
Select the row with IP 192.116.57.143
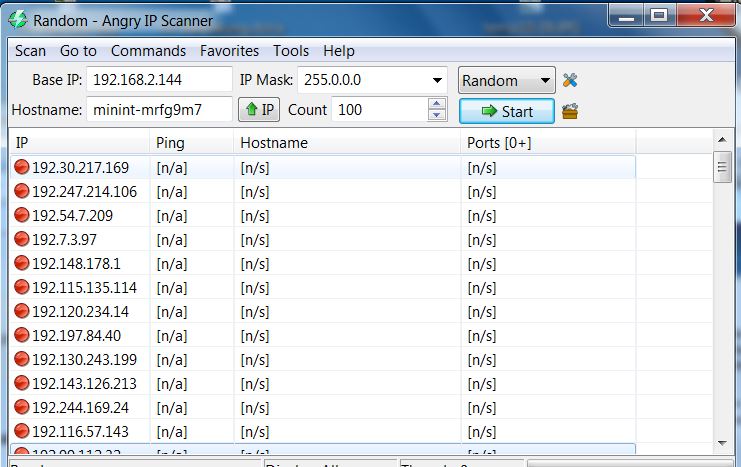tap(323, 432)
